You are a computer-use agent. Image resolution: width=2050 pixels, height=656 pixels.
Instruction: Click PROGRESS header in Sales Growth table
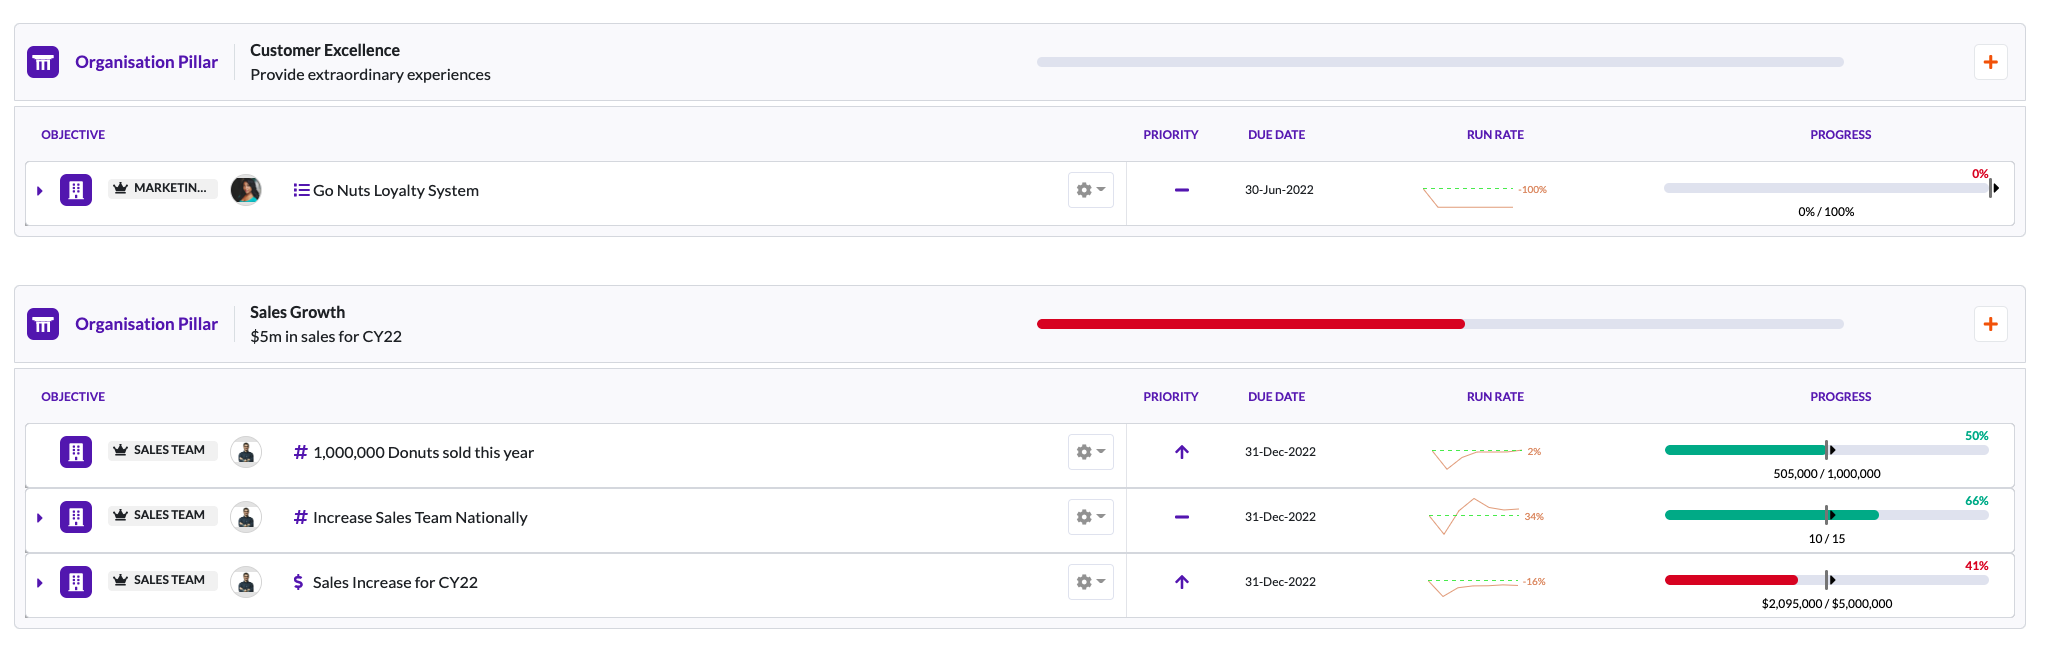coord(1840,397)
